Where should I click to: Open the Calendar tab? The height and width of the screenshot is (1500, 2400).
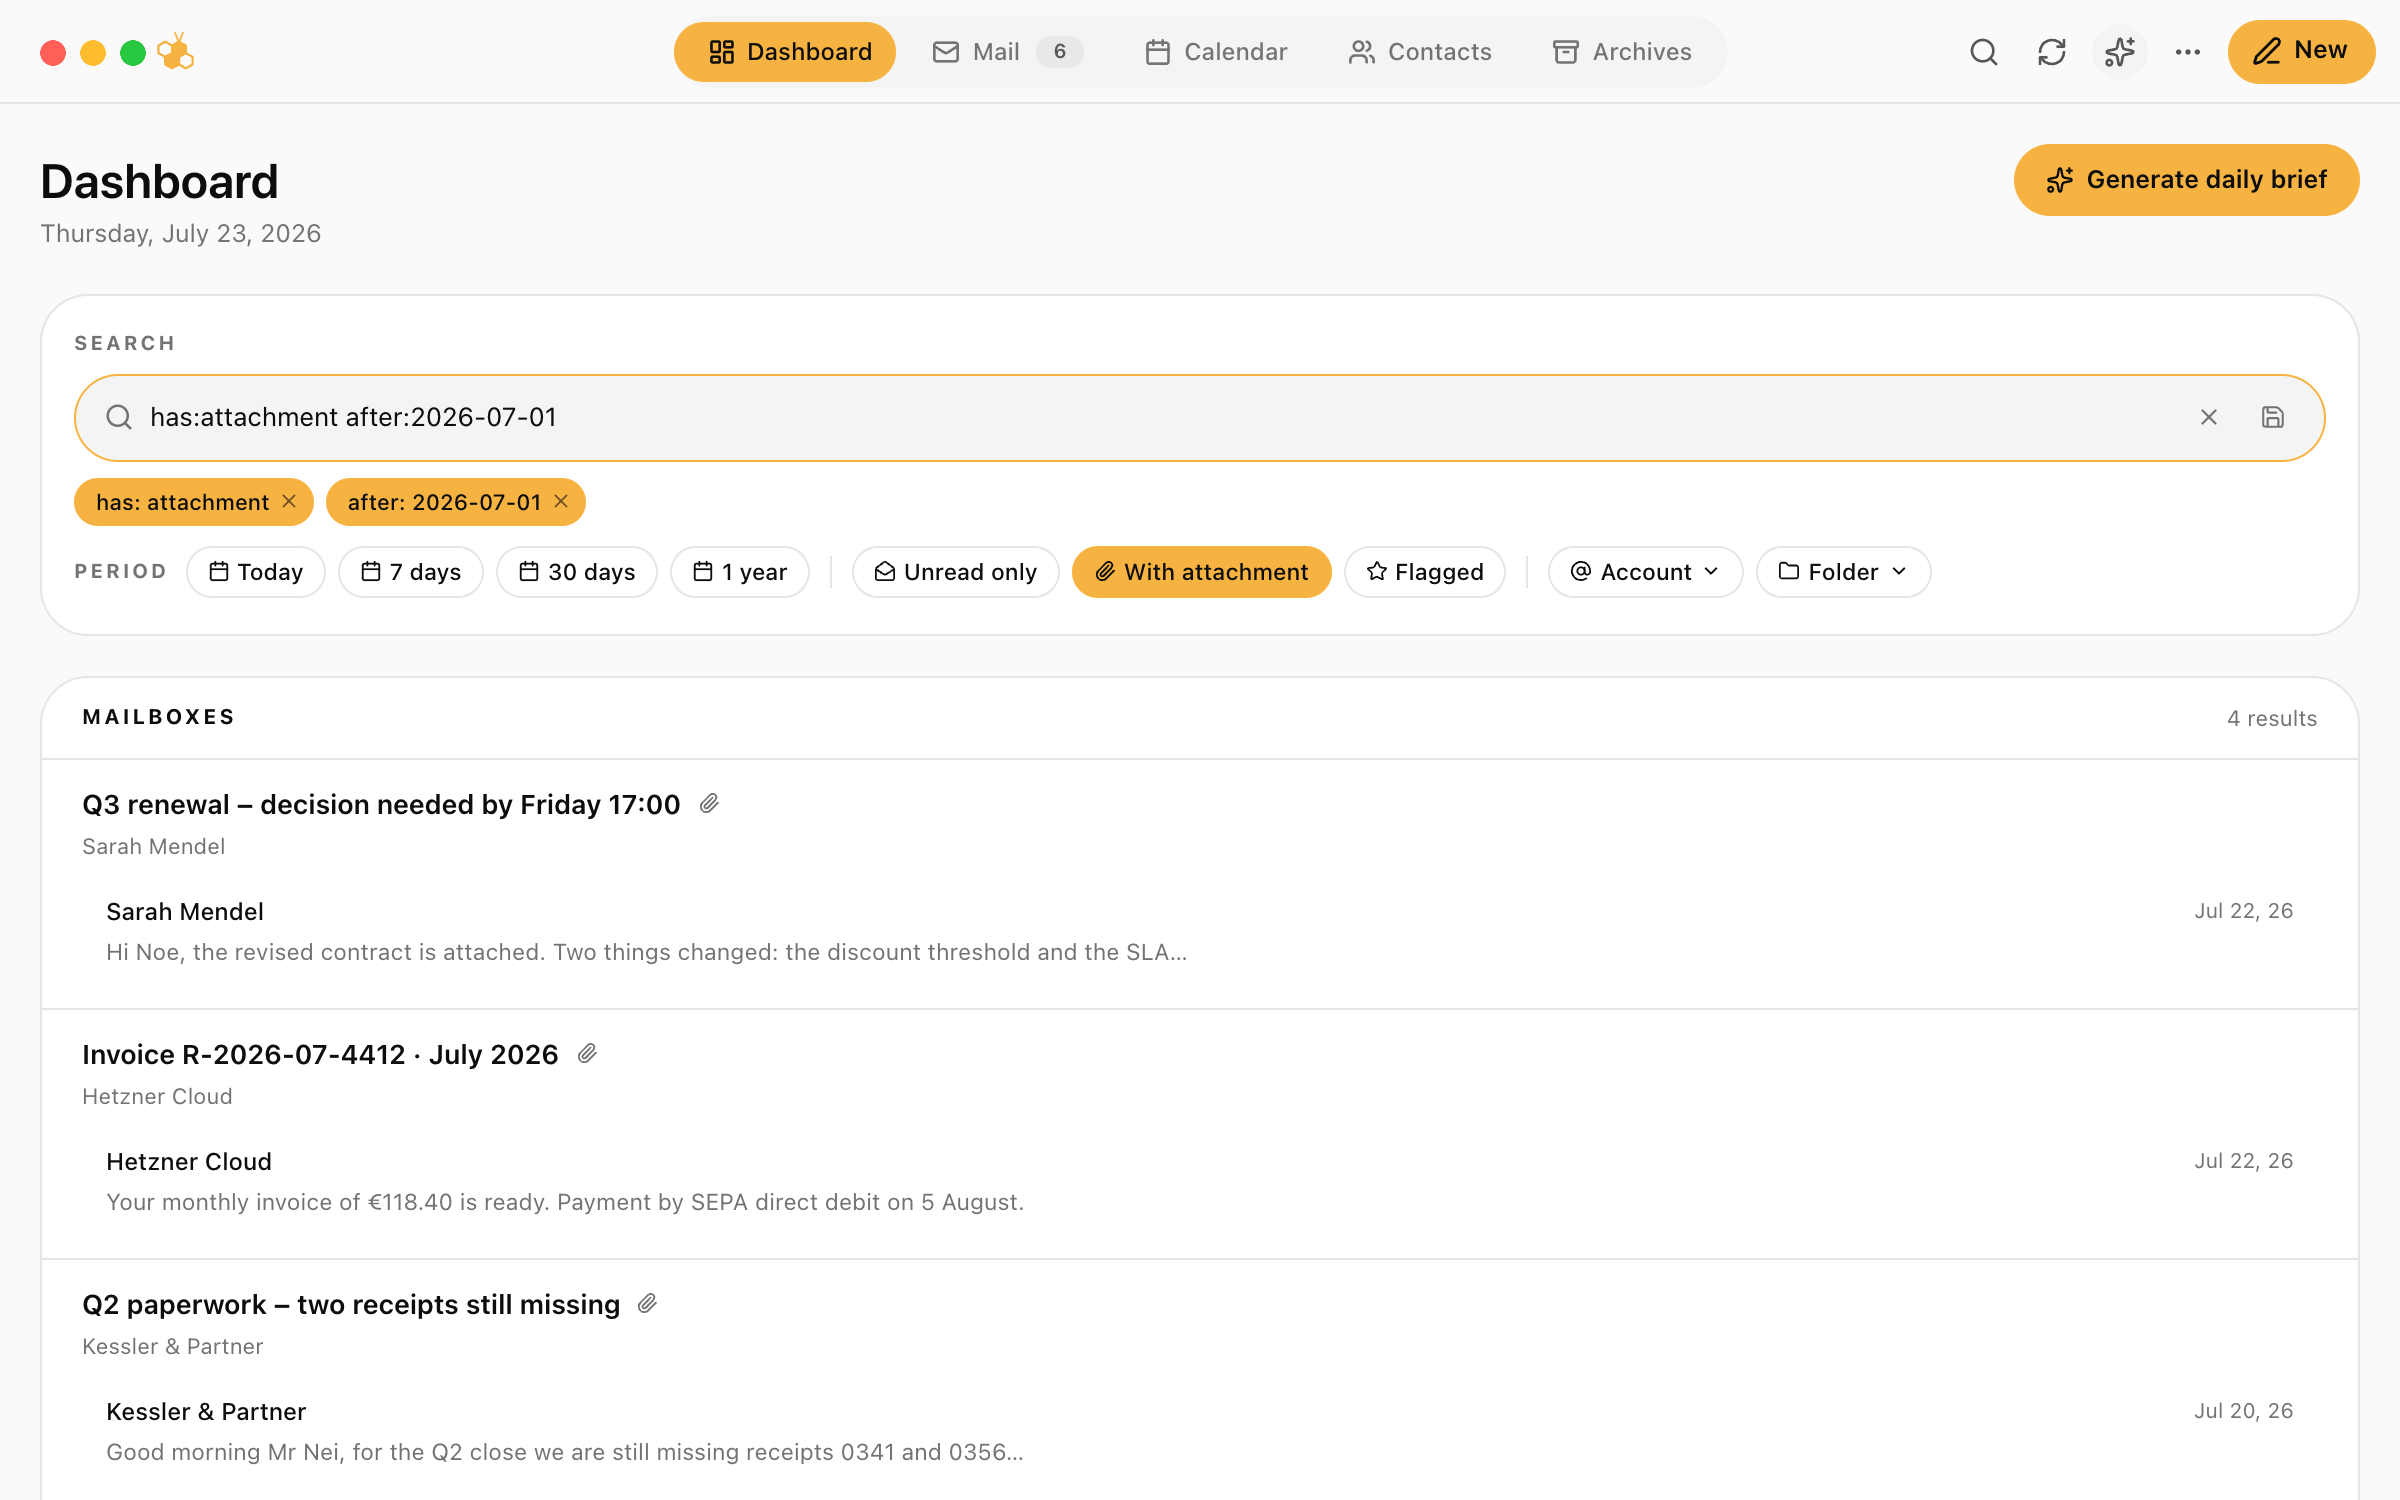tap(1216, 52)
